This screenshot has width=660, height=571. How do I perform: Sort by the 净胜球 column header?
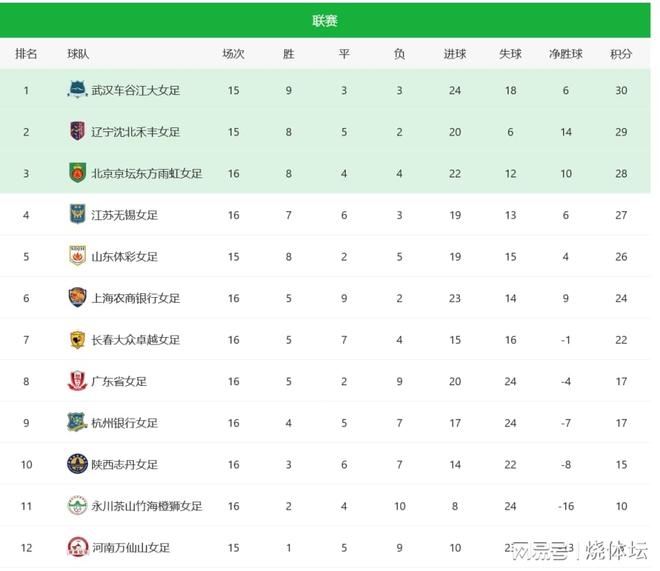coord(566,54)
